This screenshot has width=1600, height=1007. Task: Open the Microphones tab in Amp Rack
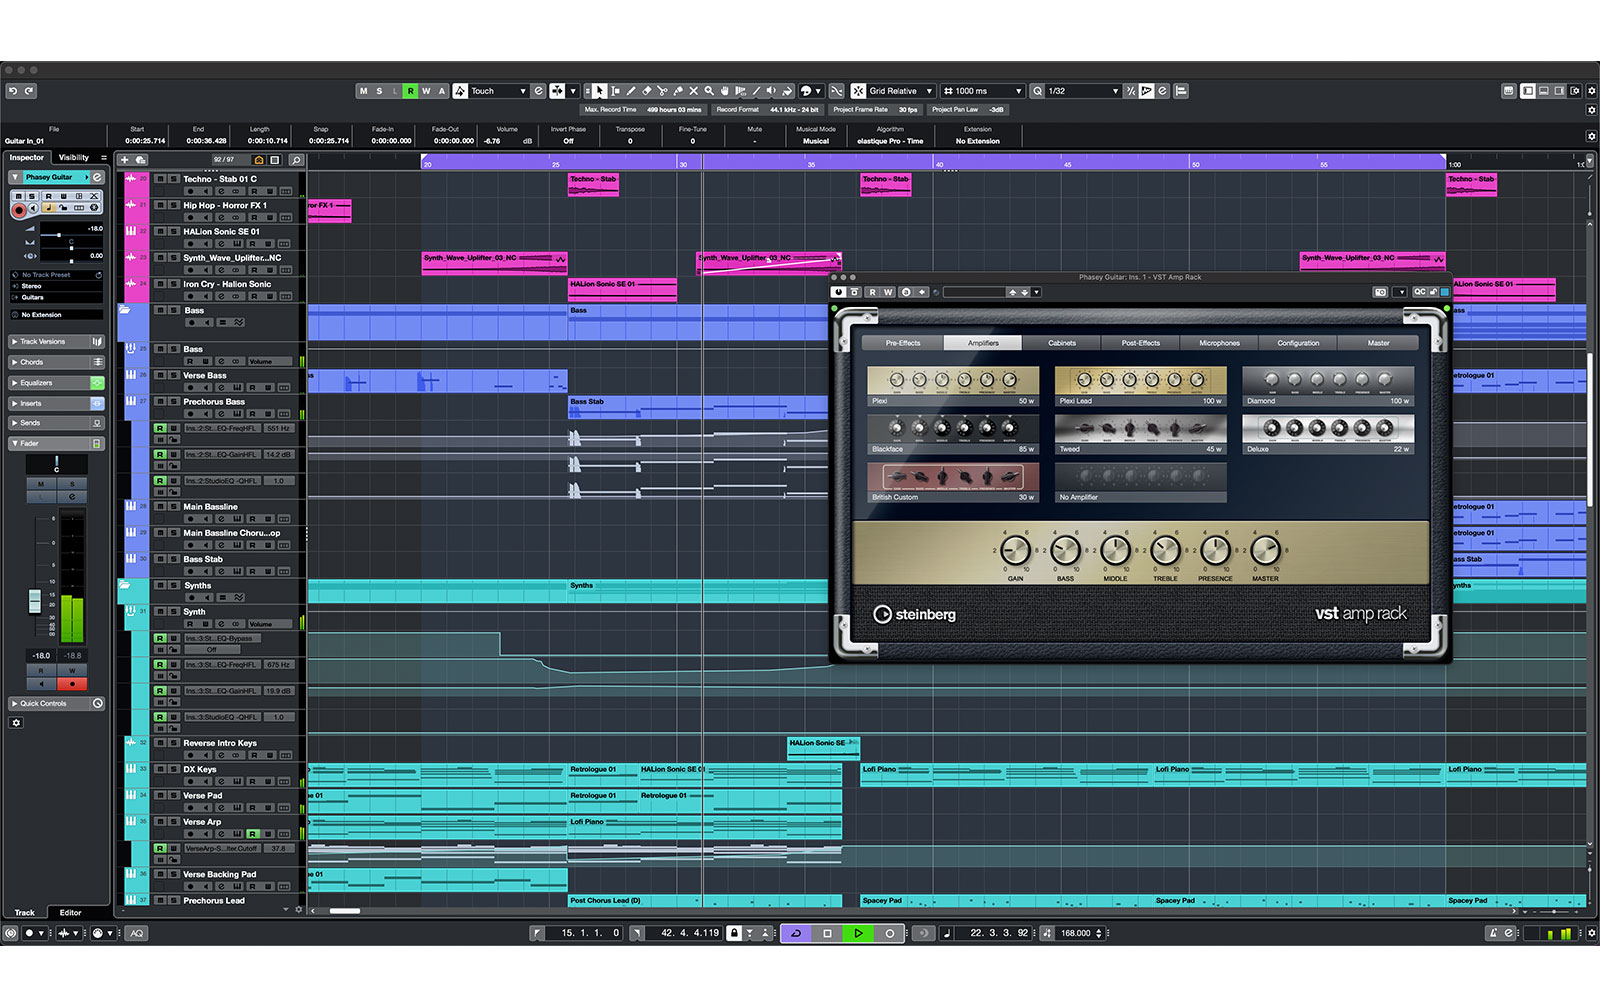click(1219, 343)
